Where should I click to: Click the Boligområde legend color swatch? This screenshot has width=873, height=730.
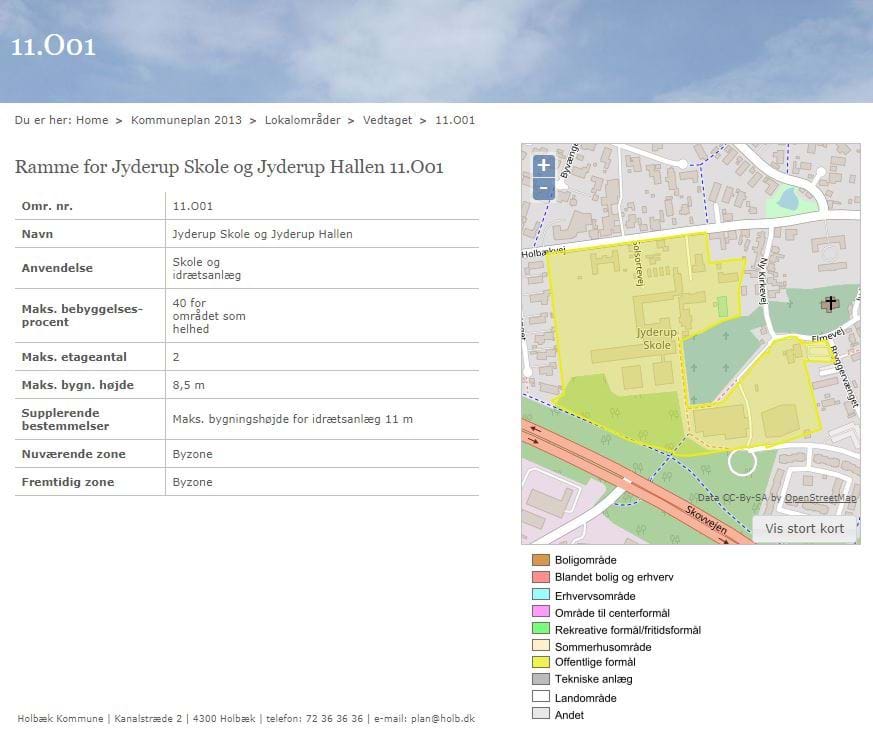point(541,560)
